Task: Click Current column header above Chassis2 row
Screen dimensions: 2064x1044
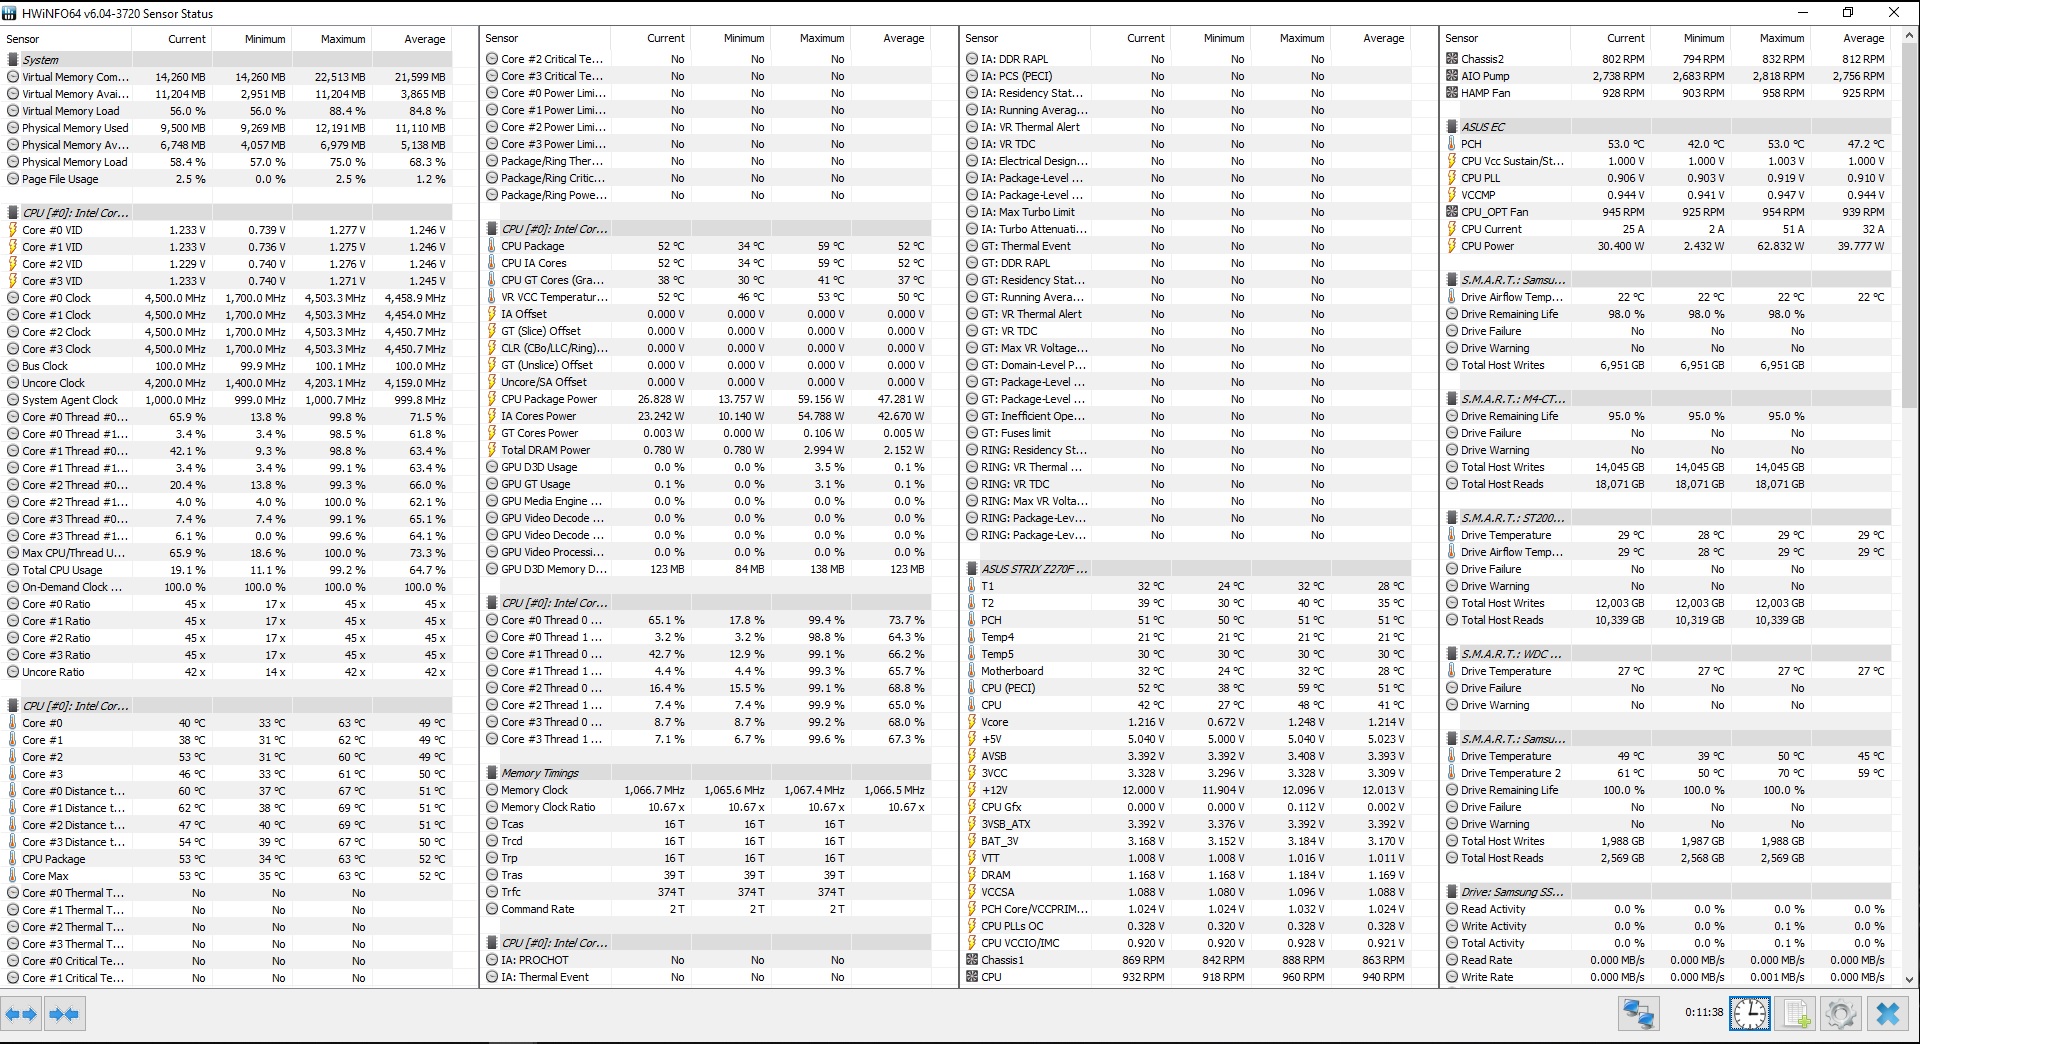Action: 1611,38
